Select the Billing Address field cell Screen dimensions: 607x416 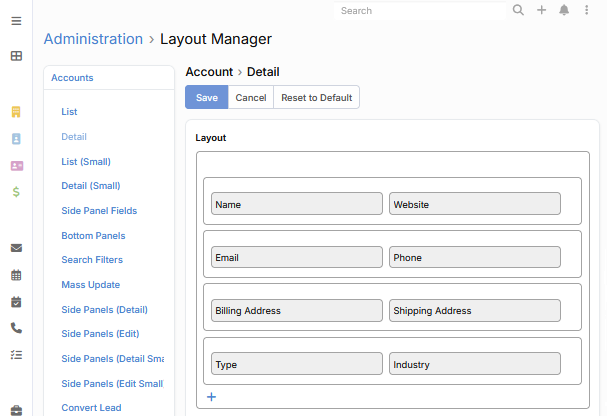tap(296, 311)
